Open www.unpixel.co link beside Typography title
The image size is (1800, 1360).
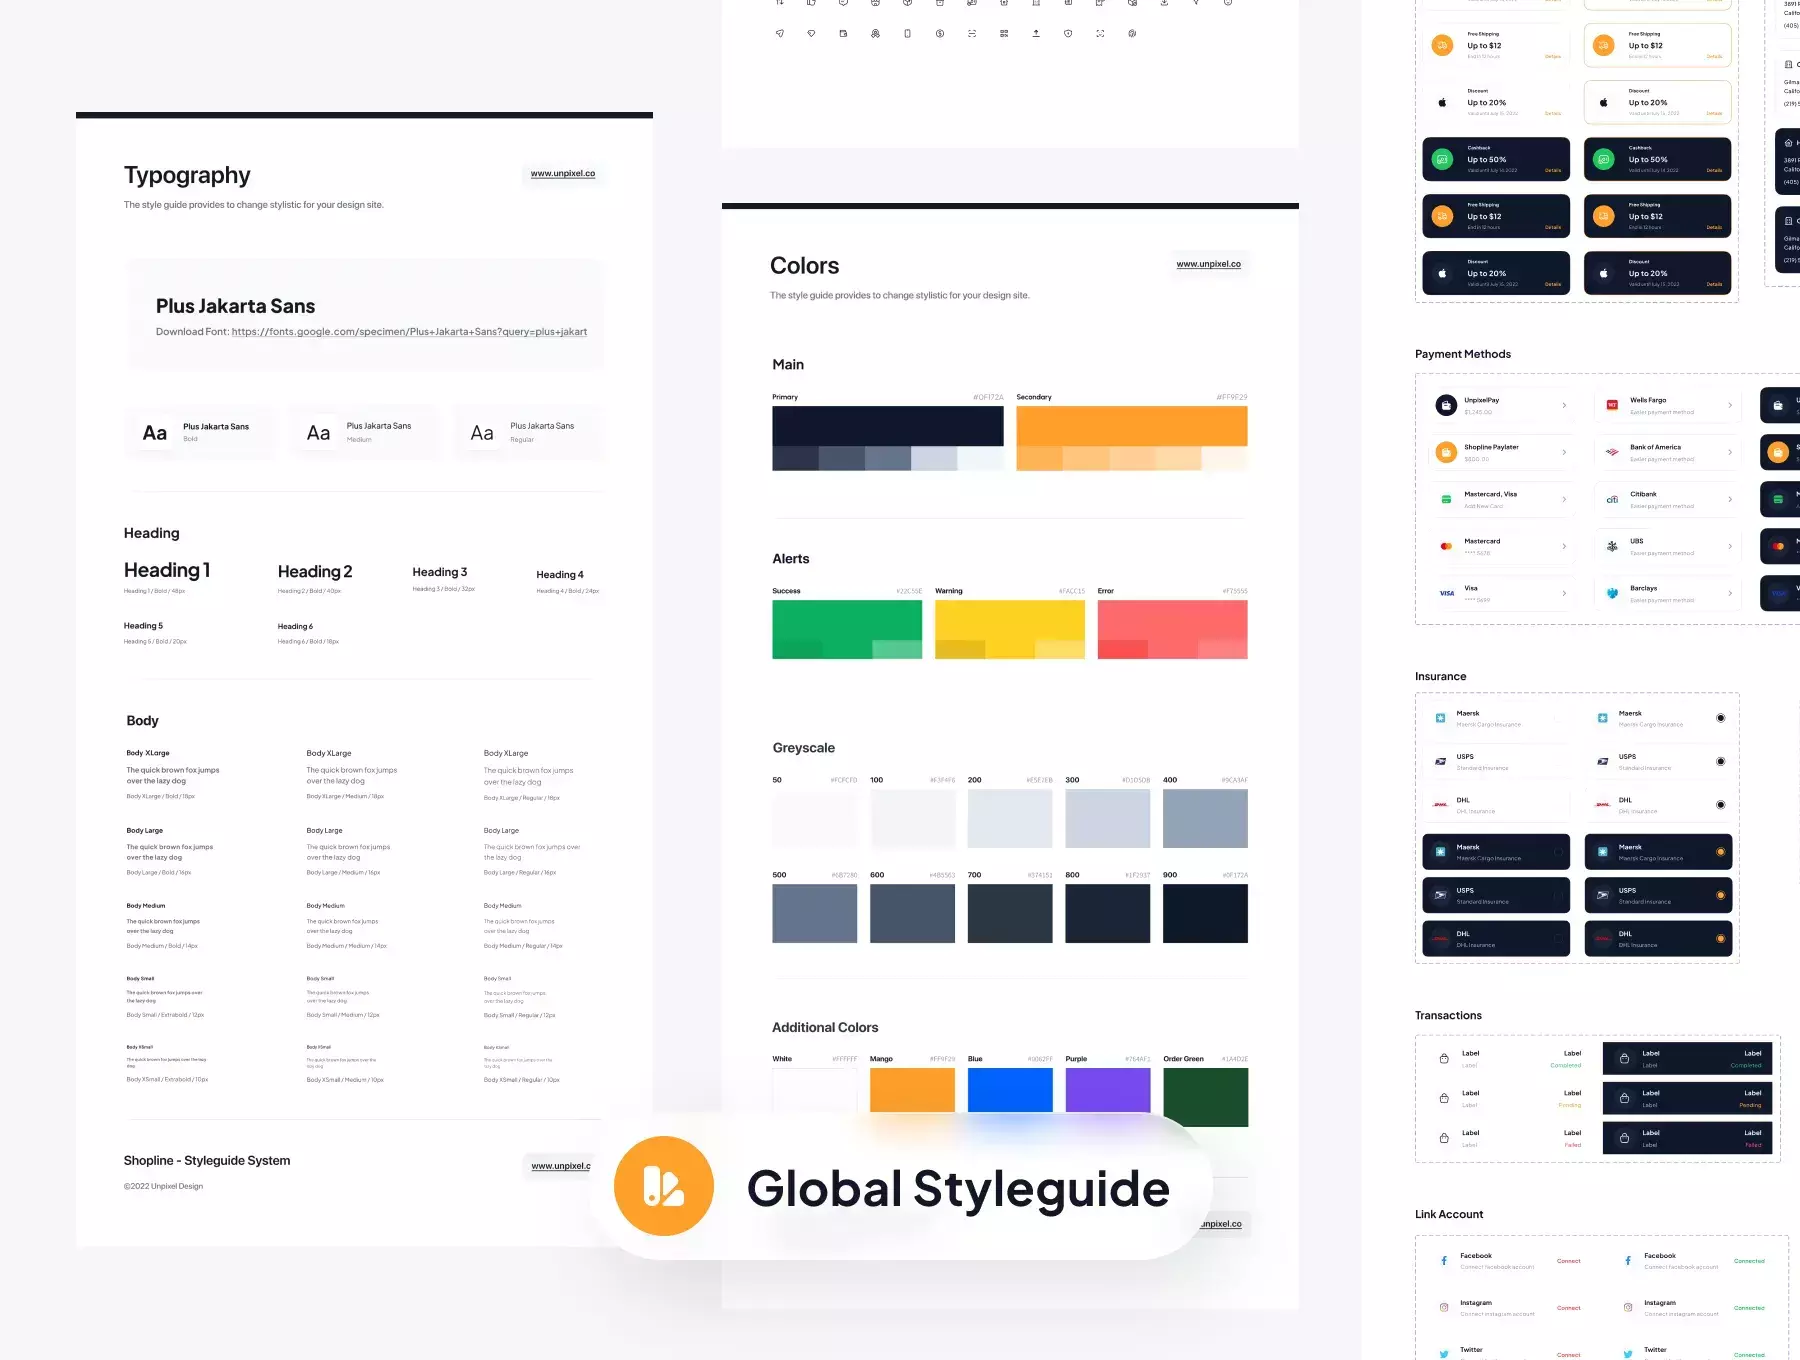tap(563, 174)
